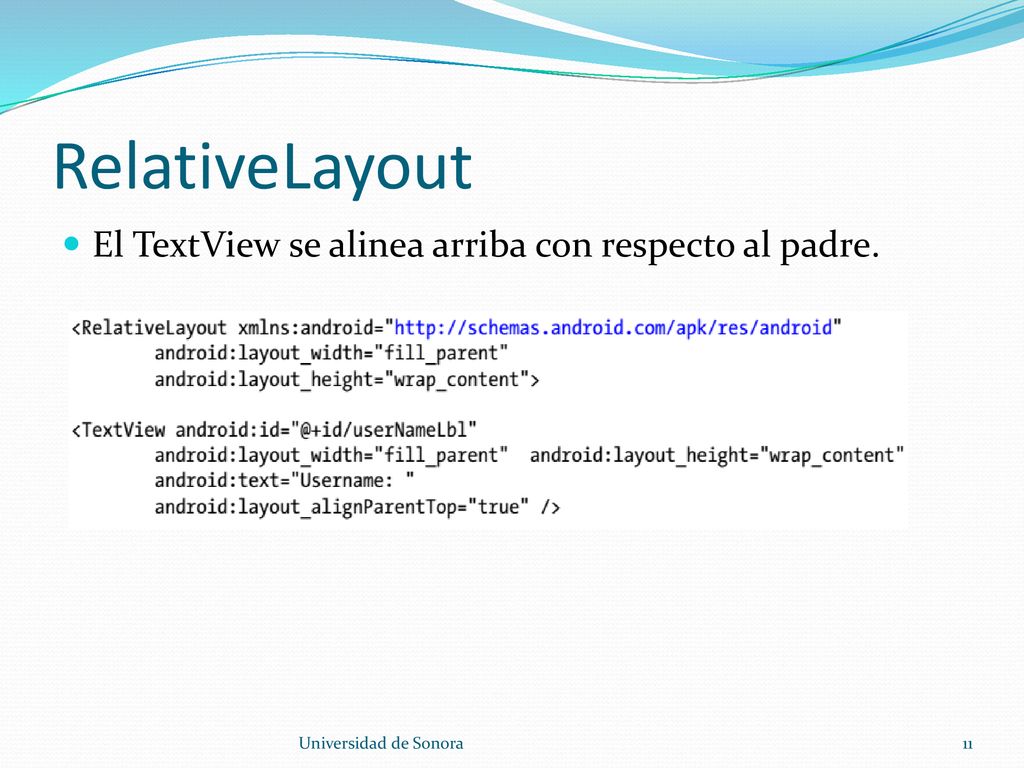Click the '<RelativeLayout xmlns:android=' opening tag text
1024x768 pixels.
[x=227, y=327]
